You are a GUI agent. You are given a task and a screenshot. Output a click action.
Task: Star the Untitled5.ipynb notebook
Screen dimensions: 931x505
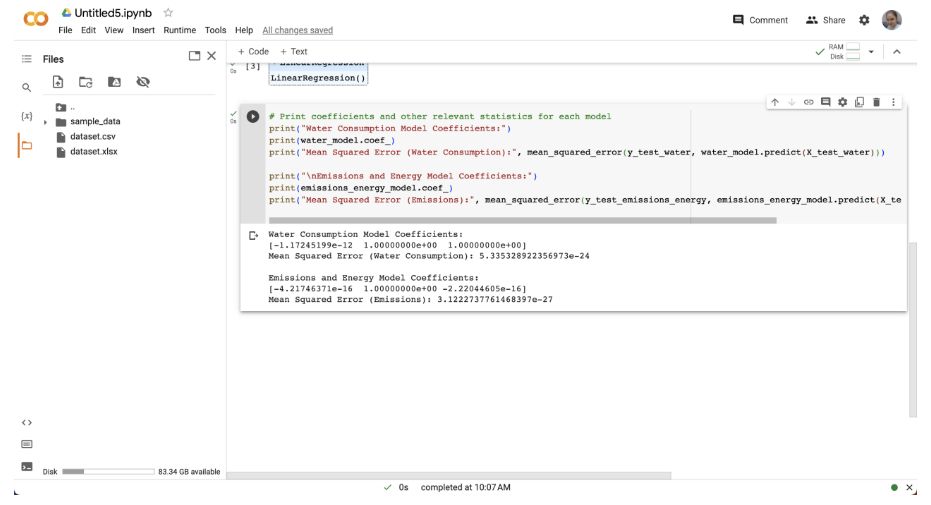pyautogui.click(x=168, y=12)
